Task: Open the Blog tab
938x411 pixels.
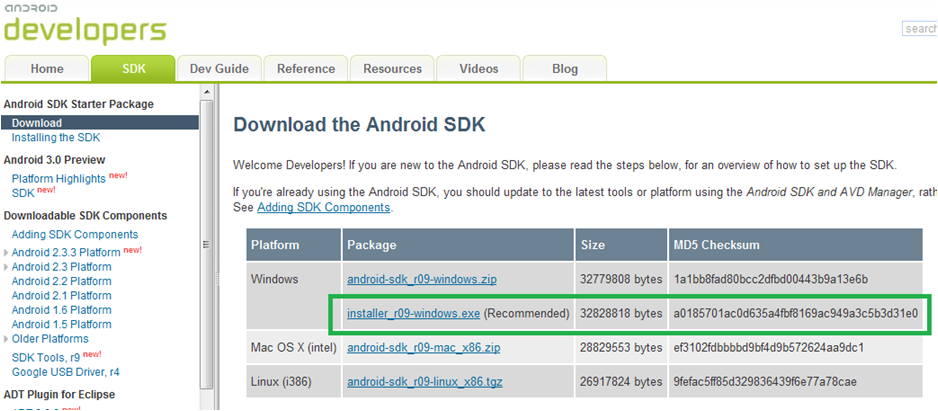Action: pos(565,69)
